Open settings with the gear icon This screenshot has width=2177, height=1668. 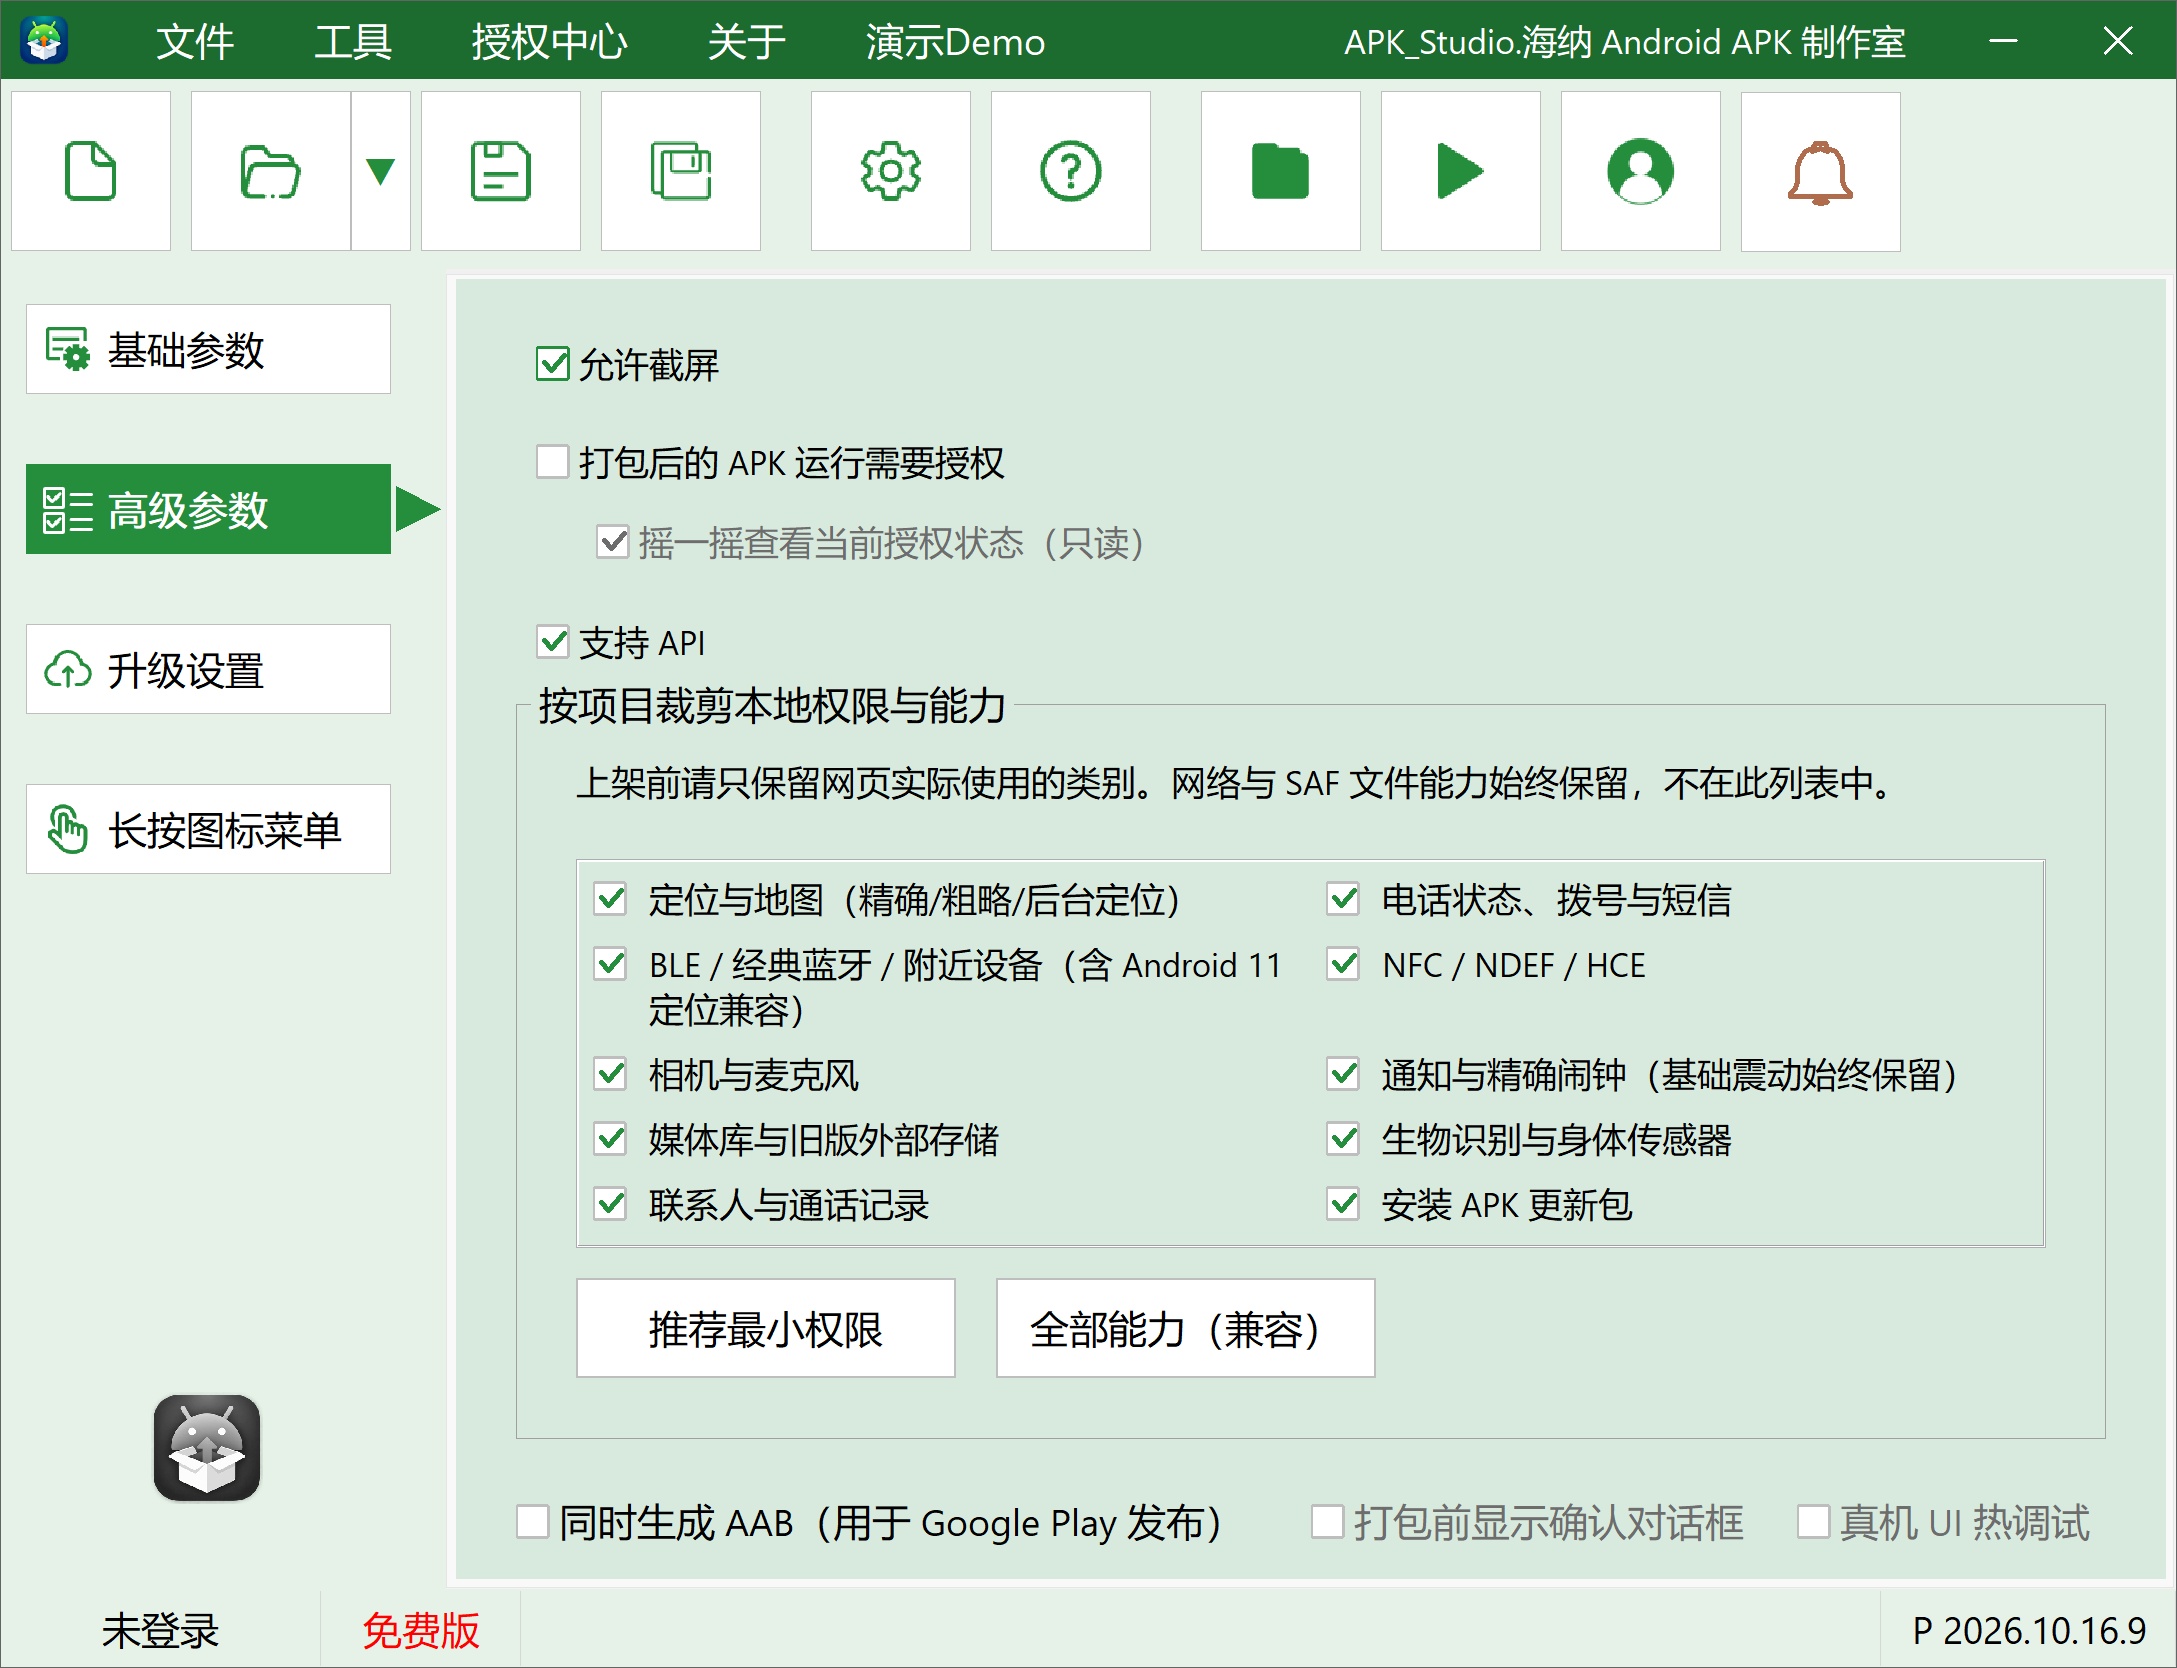click(891, 171)
